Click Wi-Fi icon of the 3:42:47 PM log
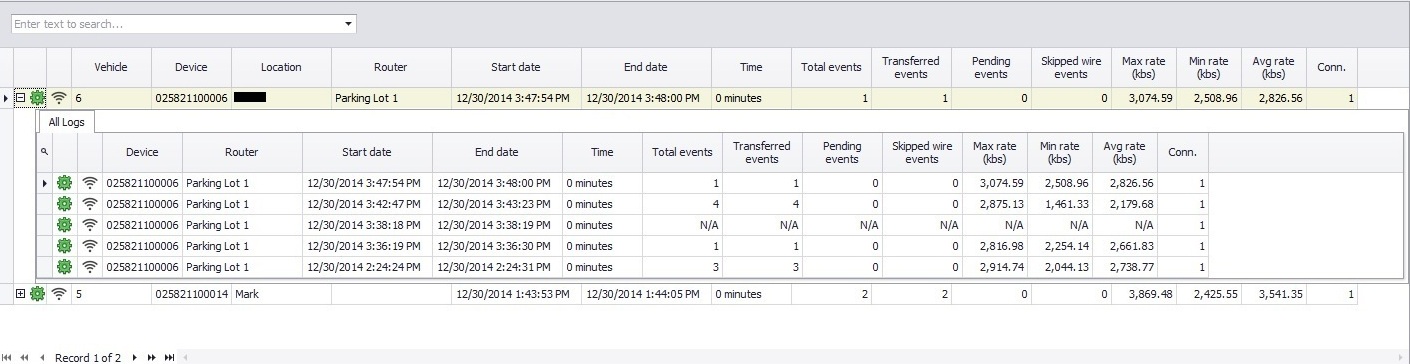Image resolution: width=1410 pixels, height=364 pixels. pos(90,204)
